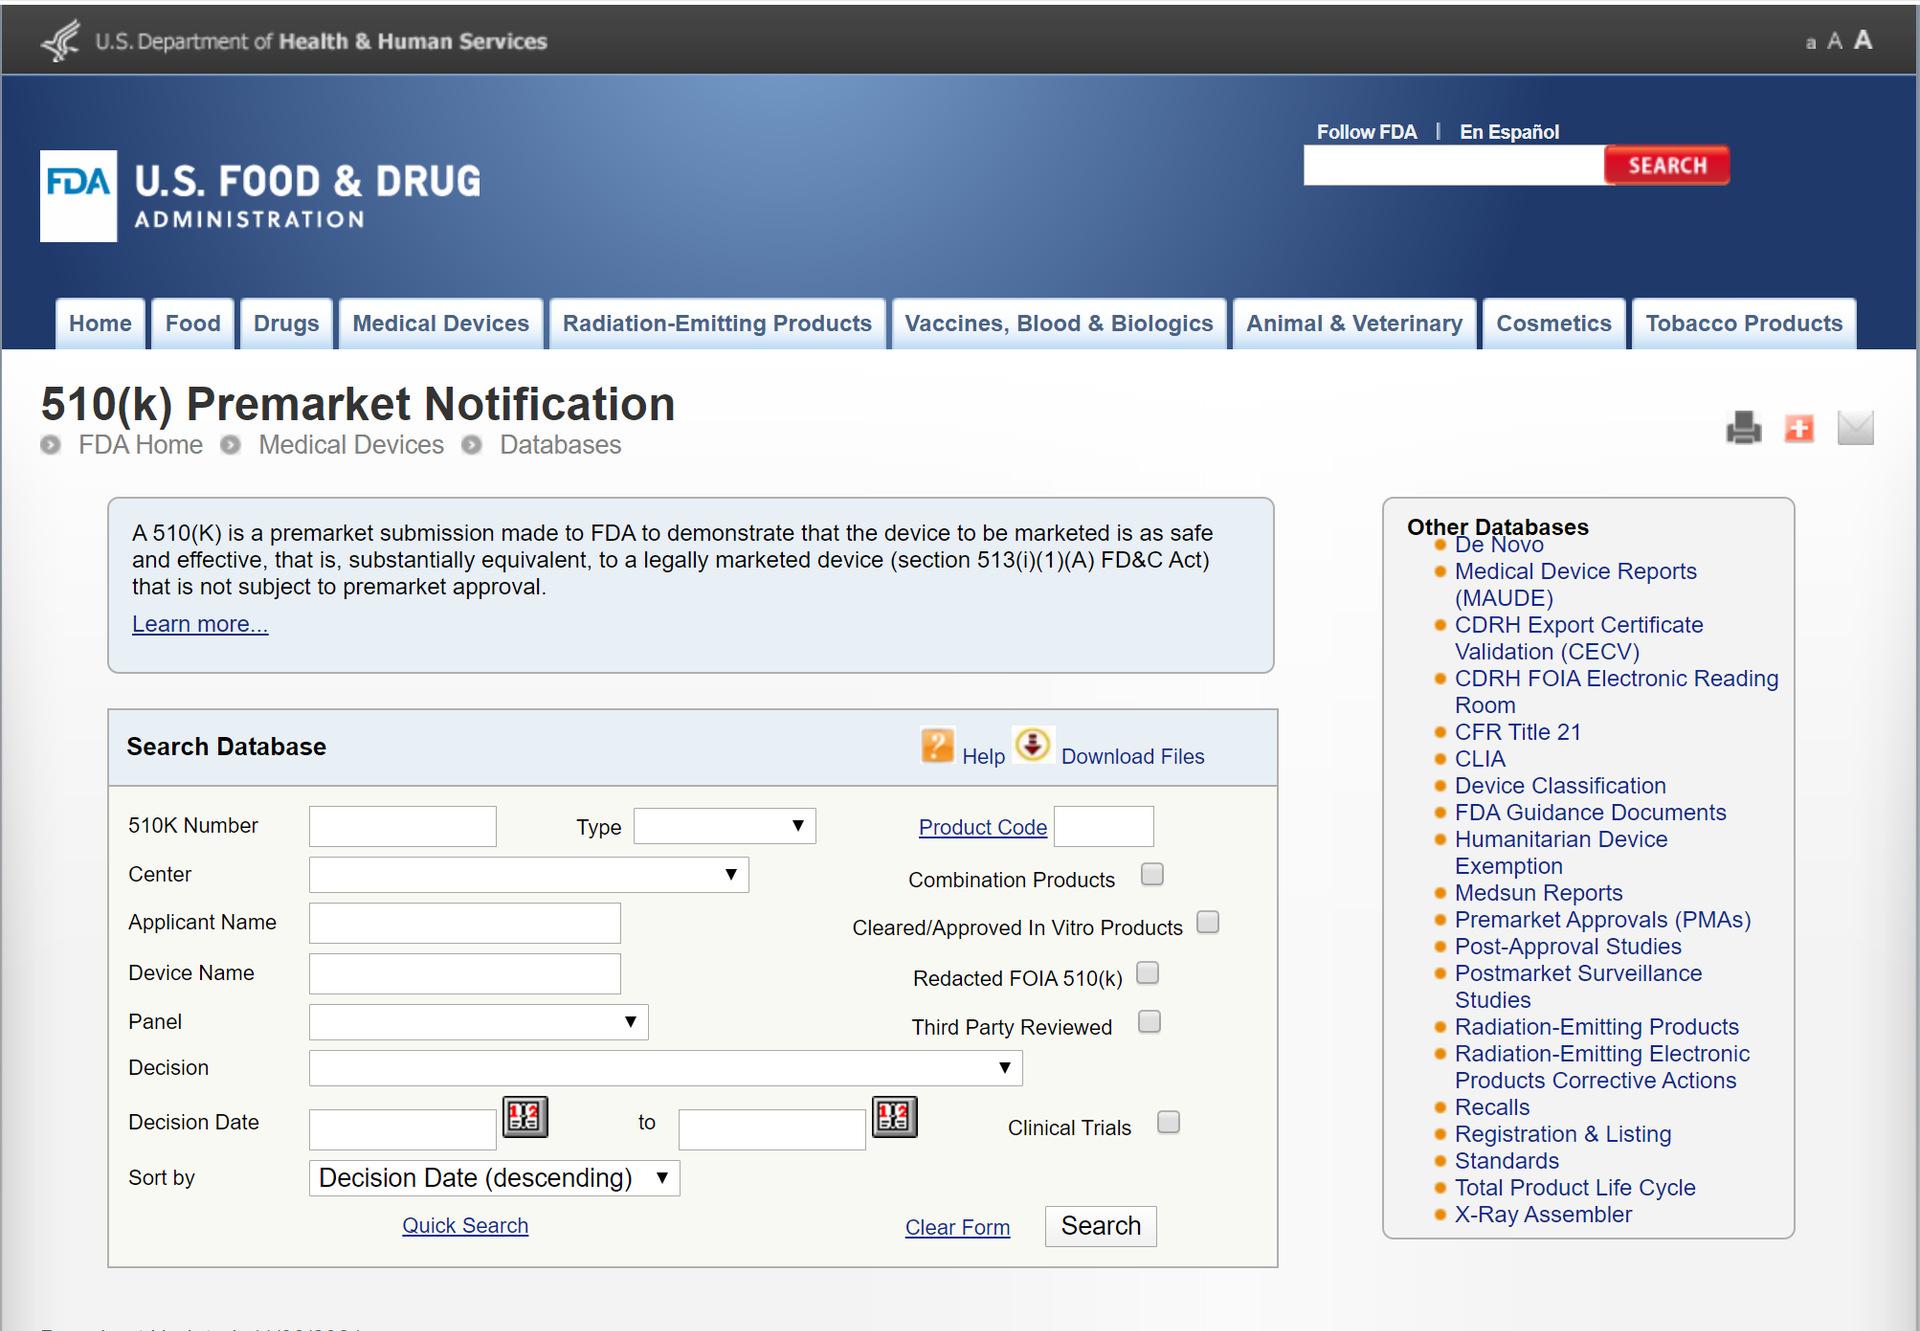Select the largest text size A
The image size is (1920, 1331).
pyautogui.click(x=1862, y=40)
